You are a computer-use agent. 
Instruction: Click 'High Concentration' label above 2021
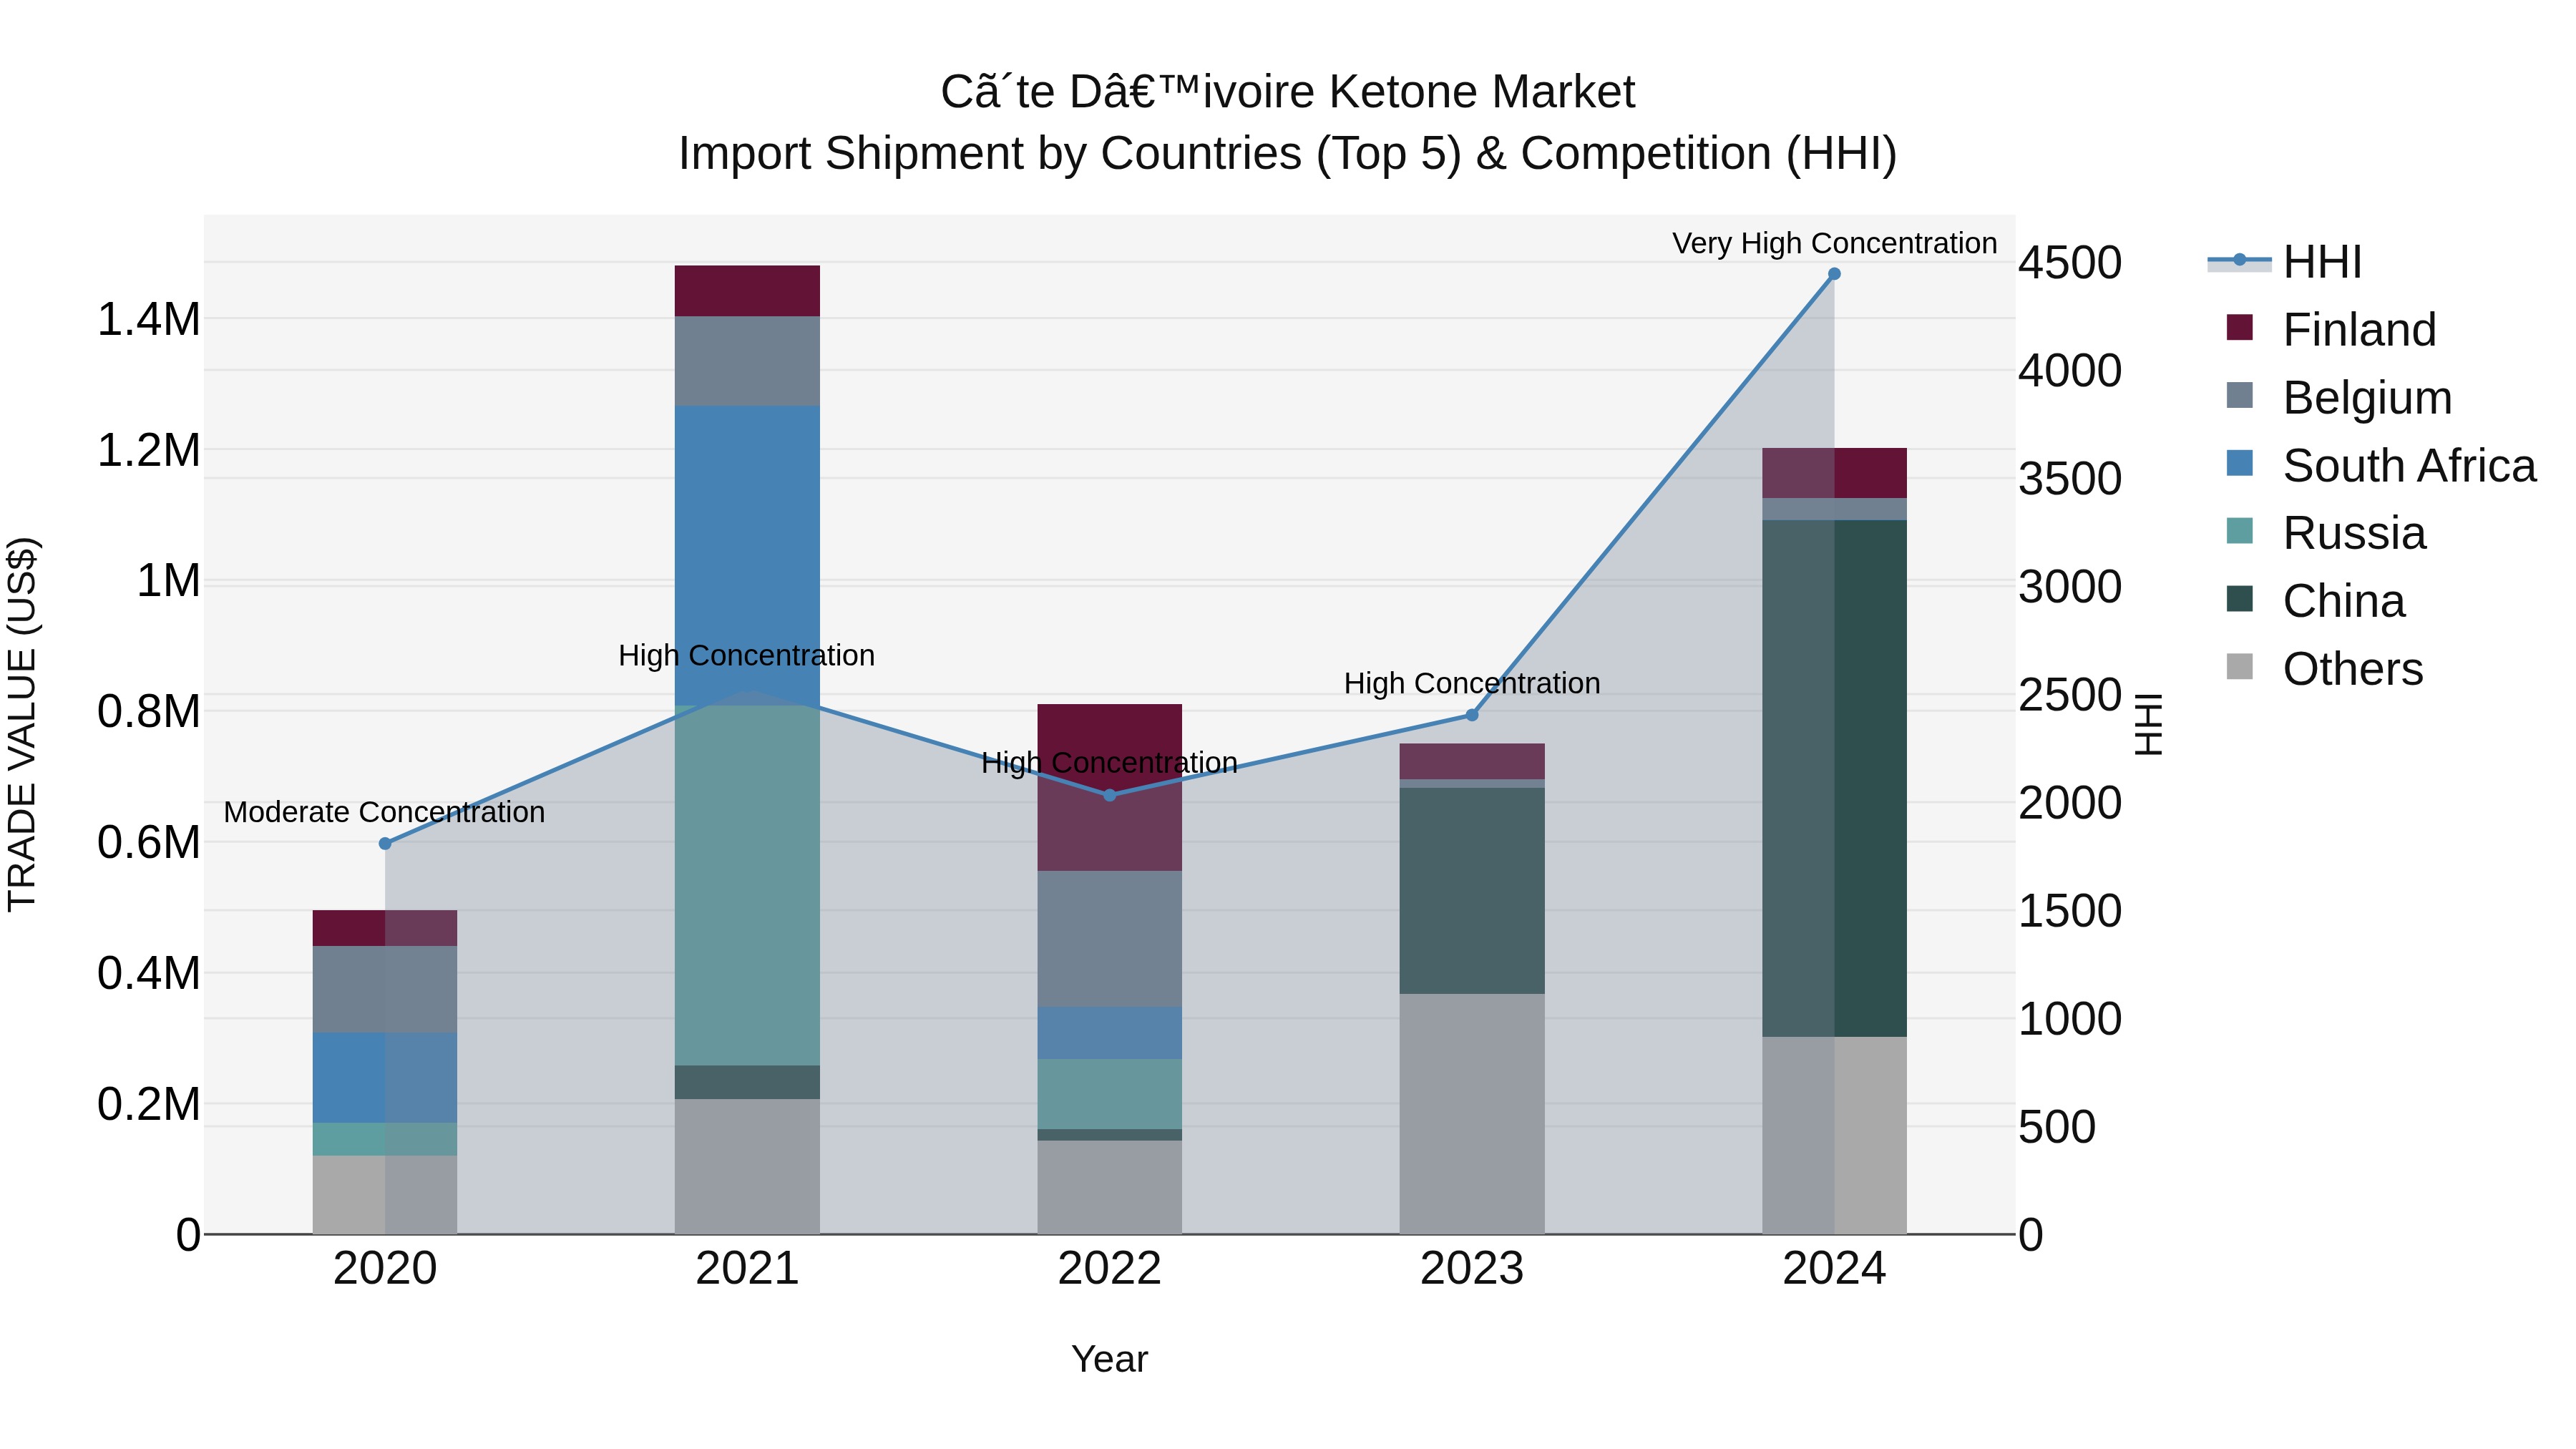(746, 656)
